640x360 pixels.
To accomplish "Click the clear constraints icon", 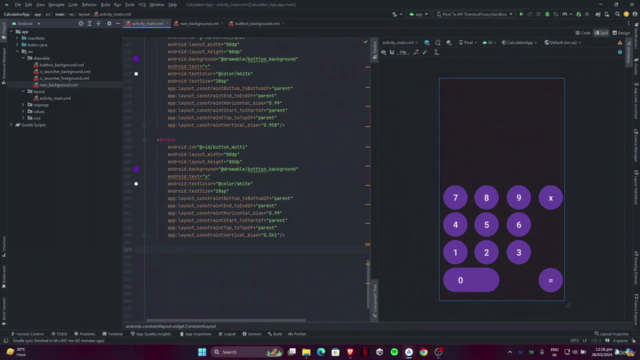I will tap(416, 52).
